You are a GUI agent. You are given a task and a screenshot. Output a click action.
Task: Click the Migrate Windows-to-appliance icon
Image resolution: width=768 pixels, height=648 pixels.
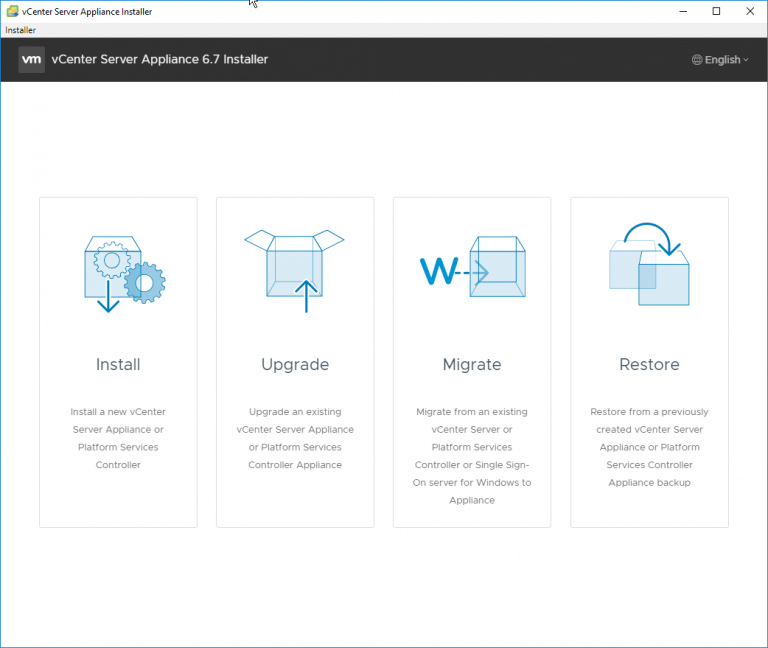click(x=471, y=268)
